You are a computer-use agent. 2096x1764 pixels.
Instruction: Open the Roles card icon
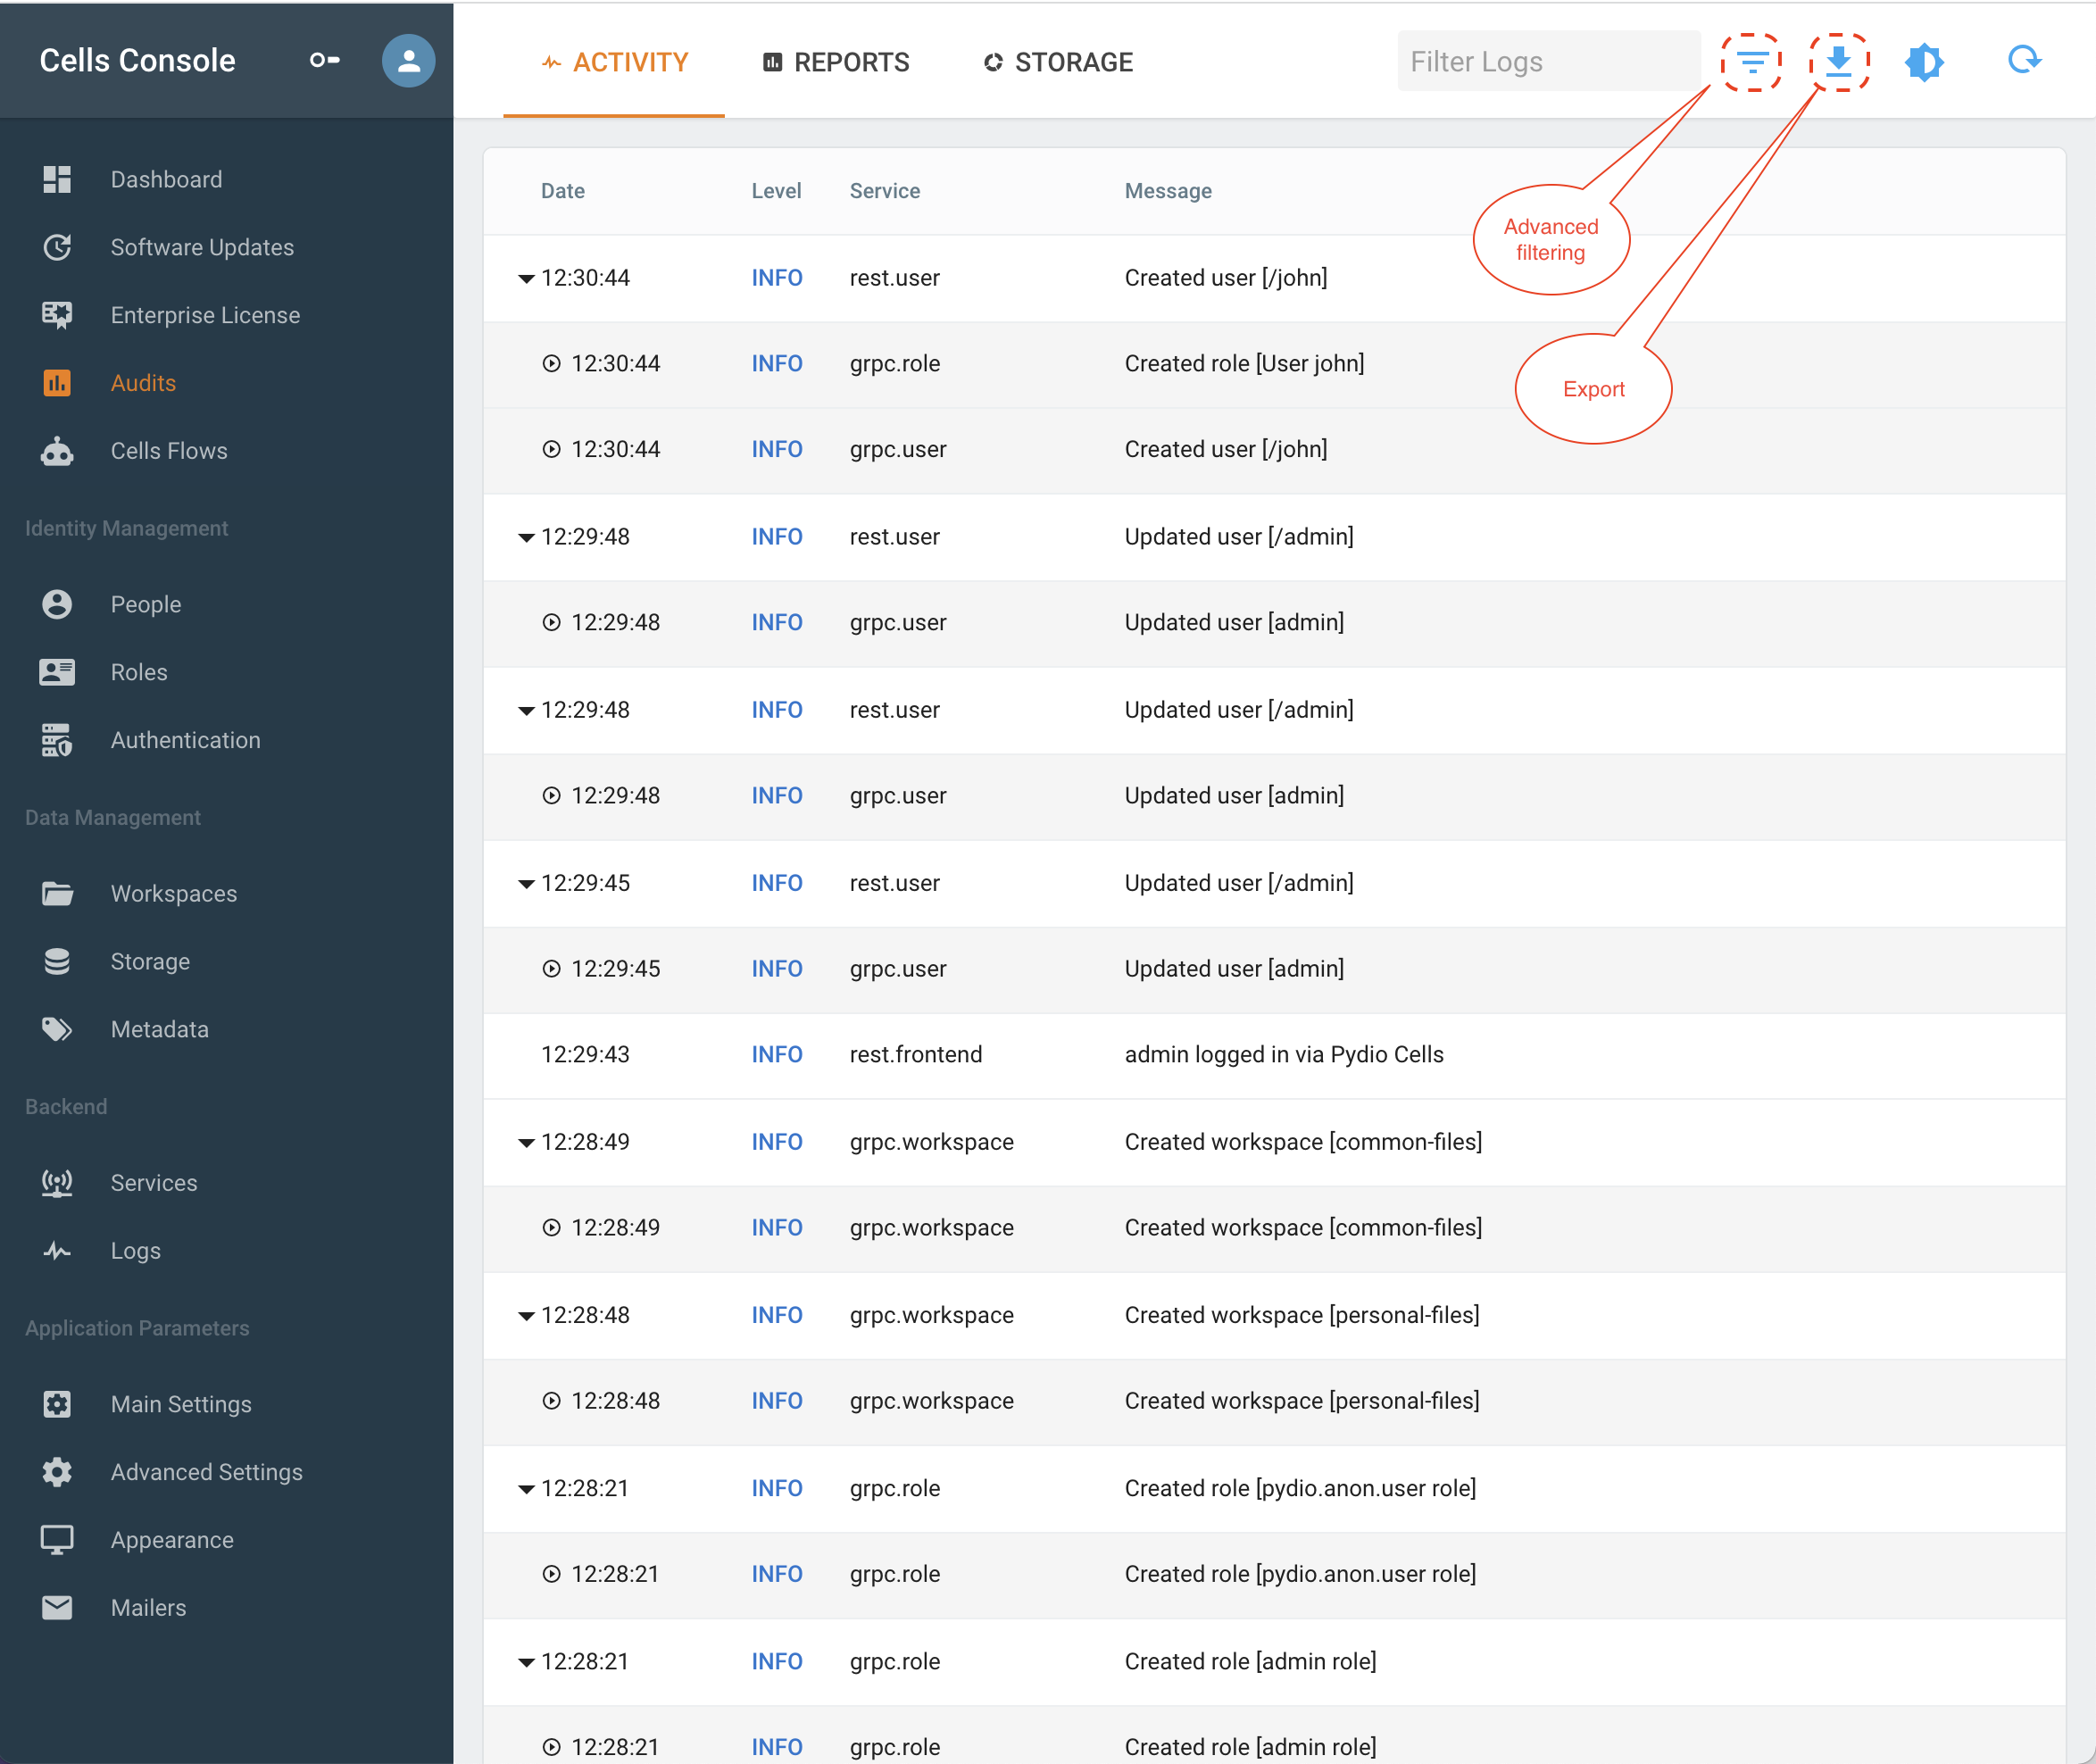(x=57, y=672)
